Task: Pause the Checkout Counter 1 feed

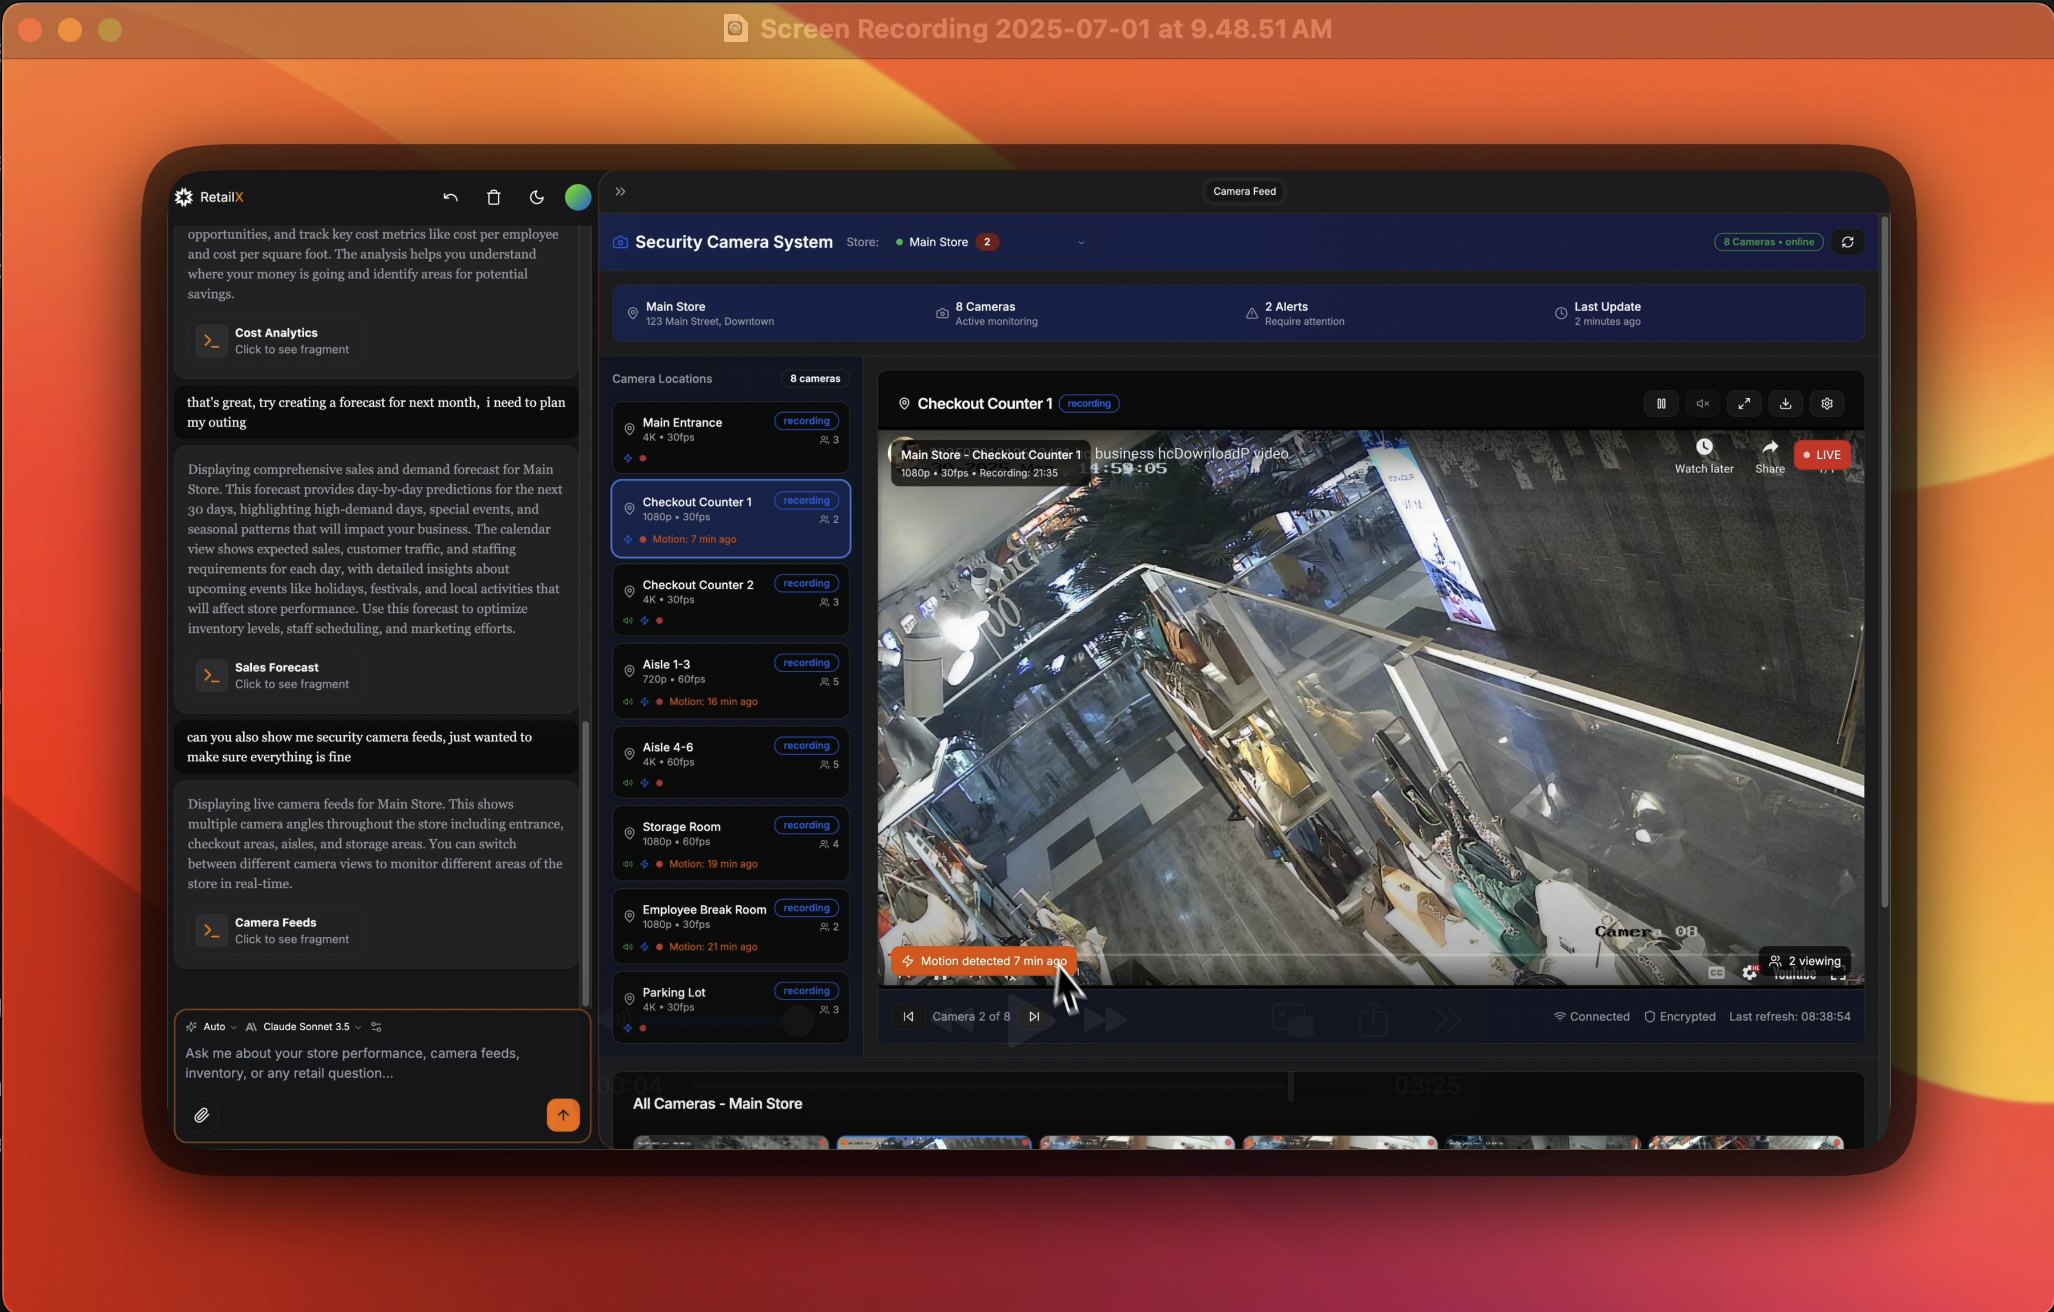Action: pyautogui.click(x=1661, y=404)
